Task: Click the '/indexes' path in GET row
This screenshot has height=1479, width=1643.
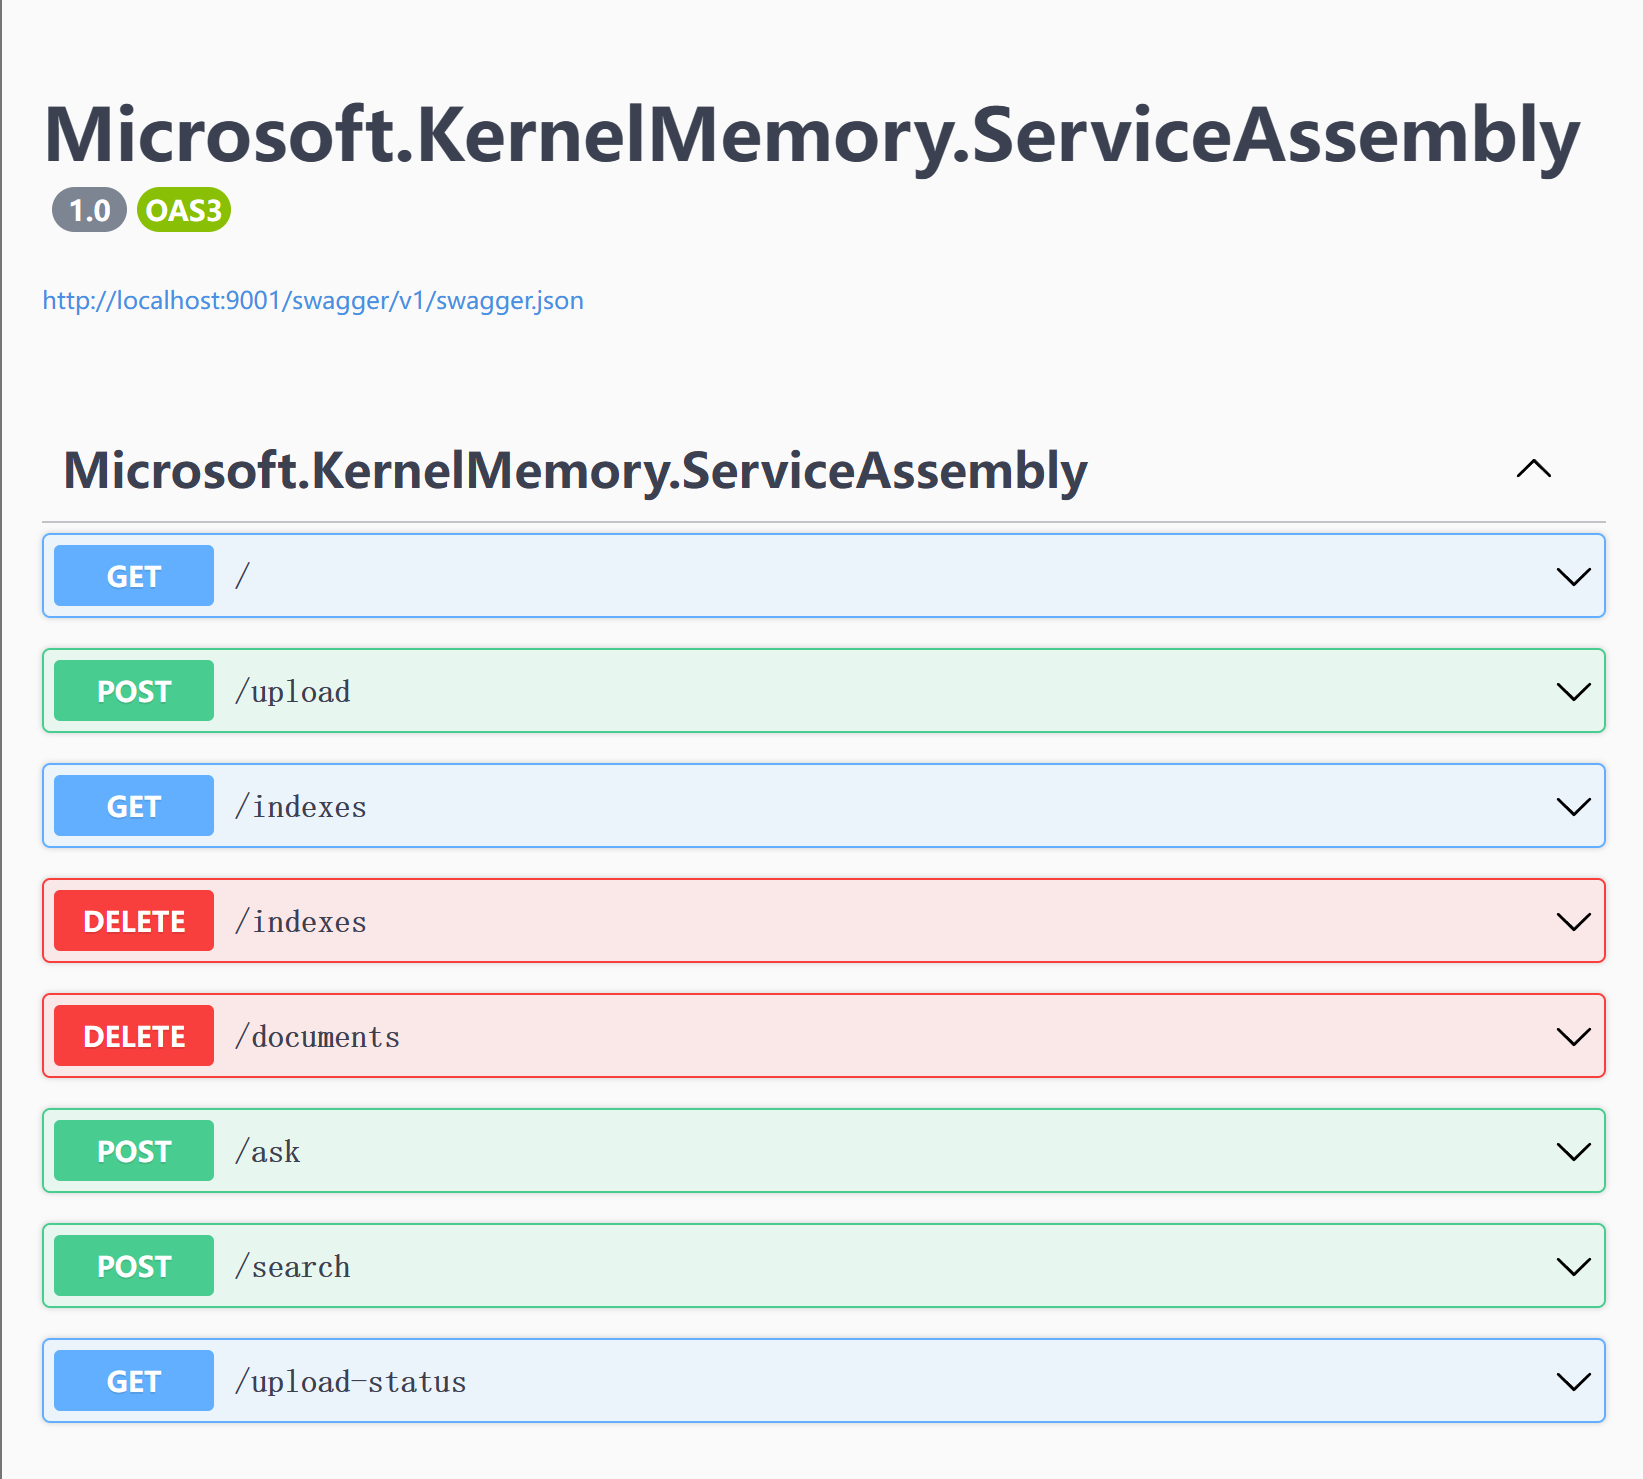Action: pyautogui.click(x=300, y=807)
